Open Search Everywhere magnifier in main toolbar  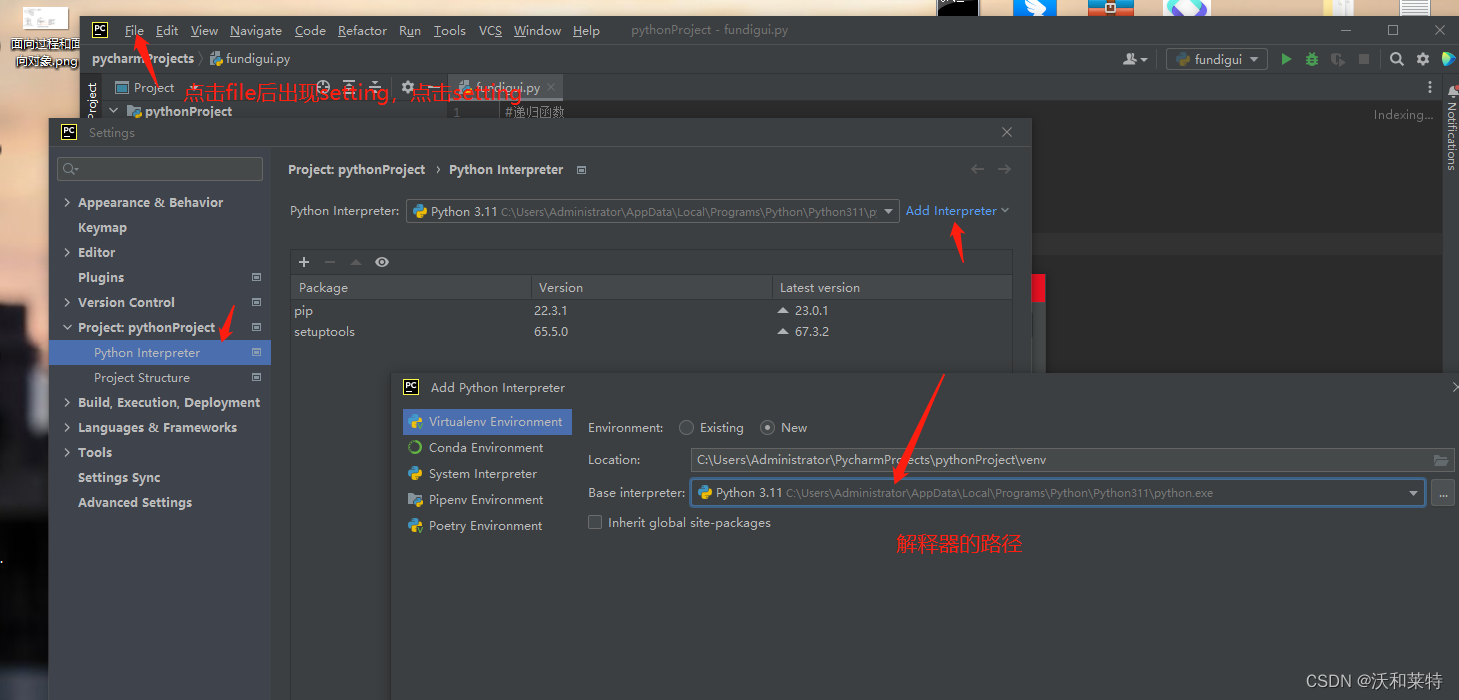click(x=1397, y=59)
